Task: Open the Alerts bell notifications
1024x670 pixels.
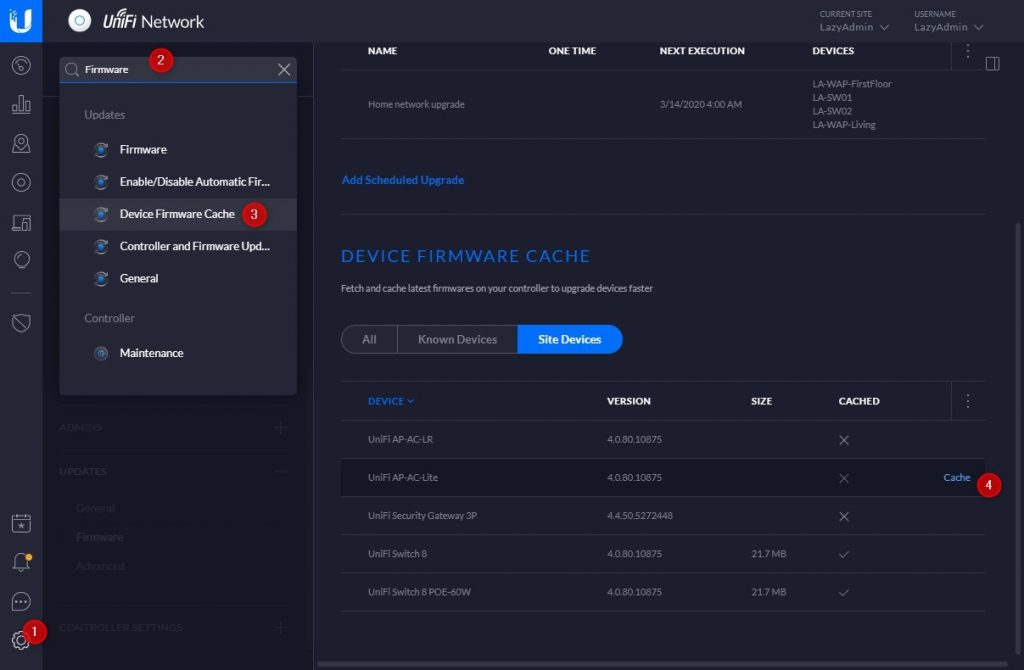Action: [21, 562]
